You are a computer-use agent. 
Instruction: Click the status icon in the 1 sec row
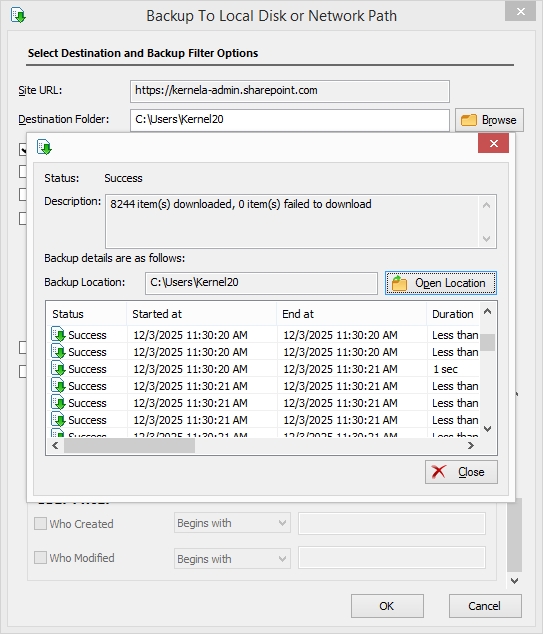click(58, 369)
